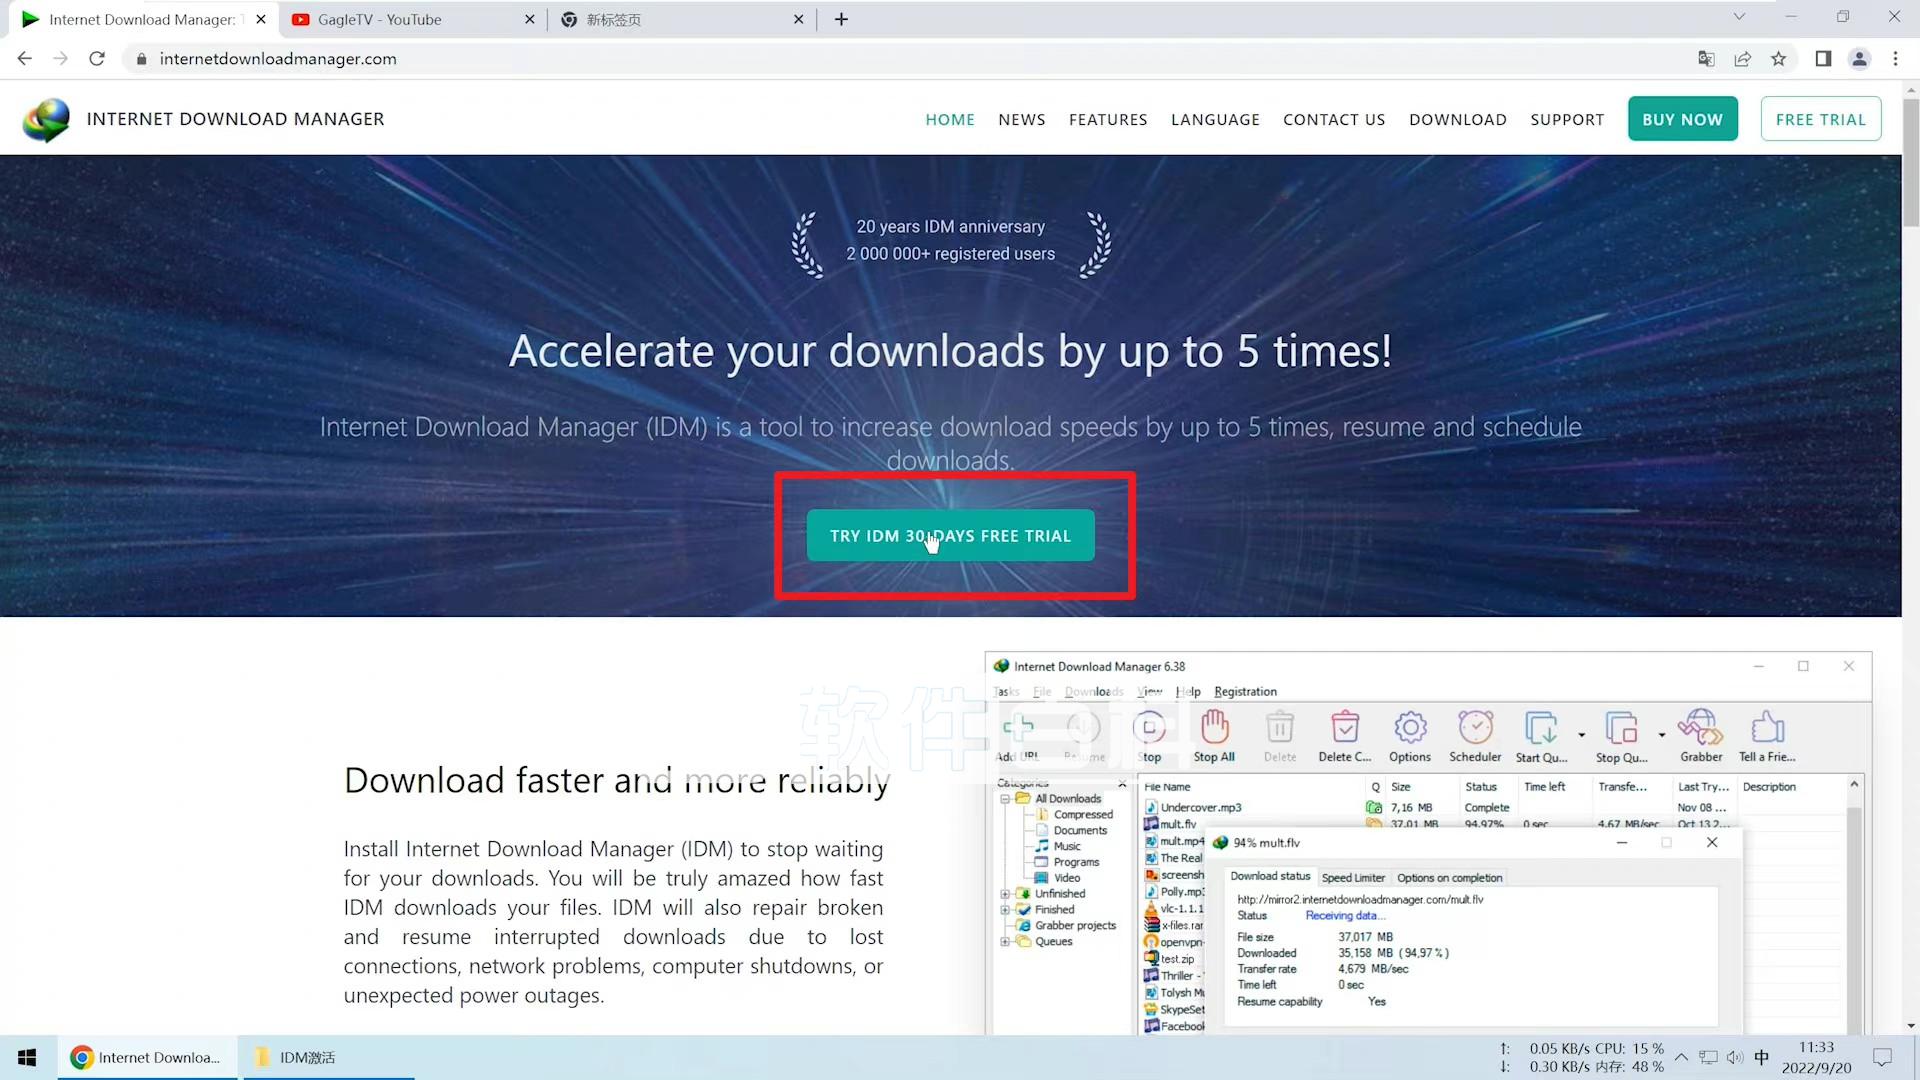The image size is (1920, 1080).
Task: Click the reload page icon
Action: click(x=97, y=59)
